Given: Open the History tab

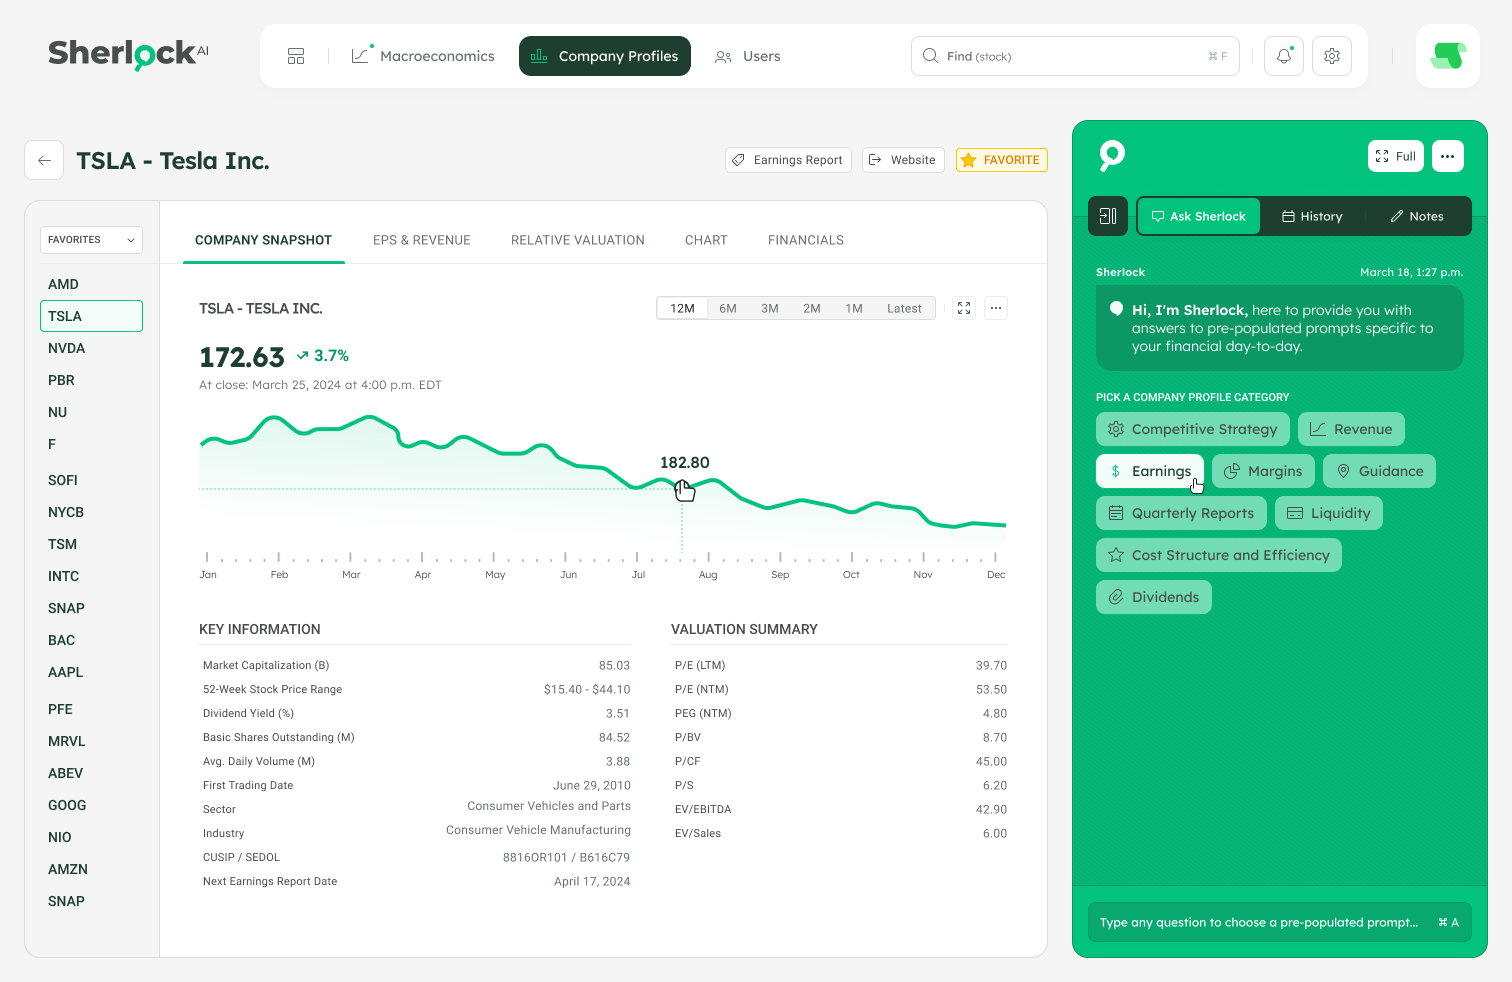Looking at the screenshot, I should pos(1312,216).
